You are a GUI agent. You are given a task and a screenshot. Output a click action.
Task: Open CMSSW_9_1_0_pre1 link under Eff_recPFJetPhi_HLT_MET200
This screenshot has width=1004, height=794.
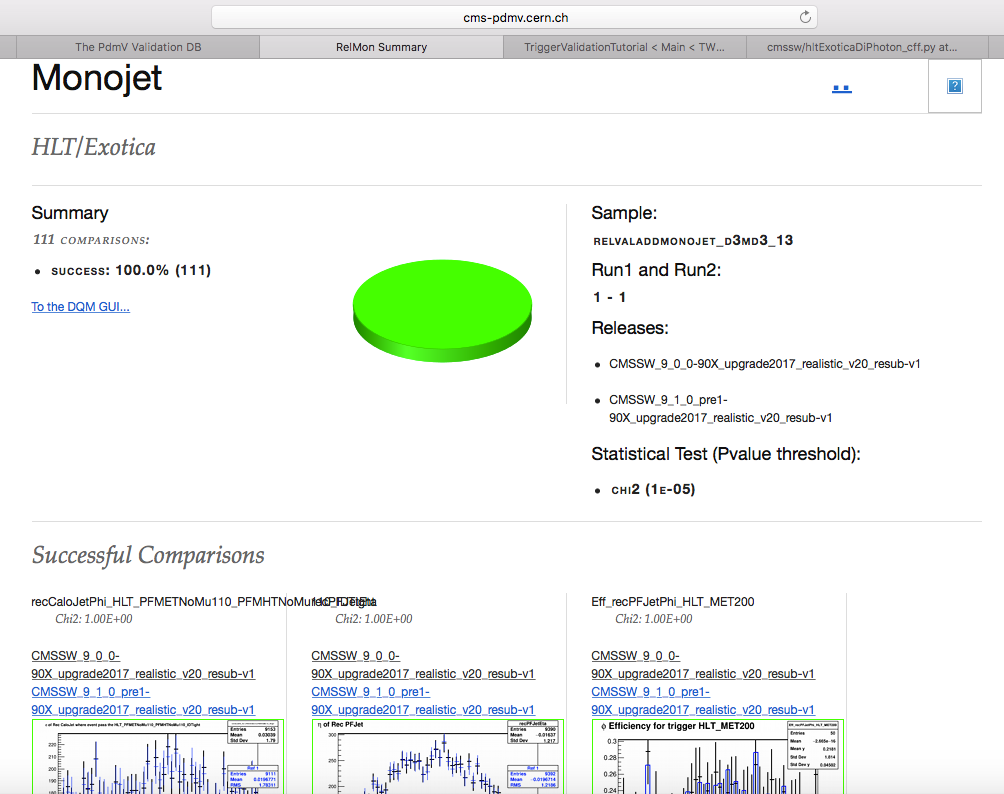[703, 701]
